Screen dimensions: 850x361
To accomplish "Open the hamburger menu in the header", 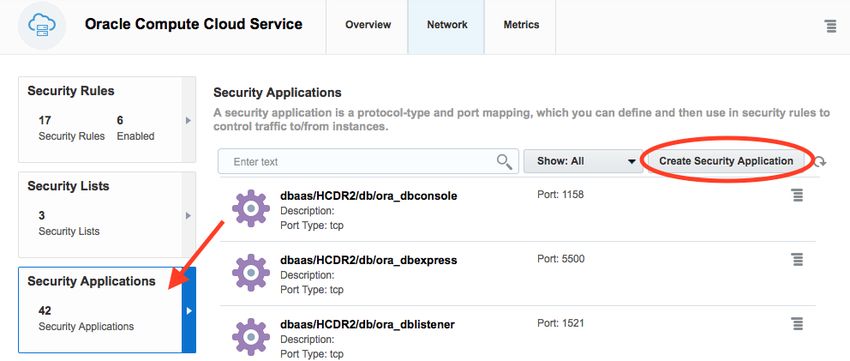I will point(830,26).
